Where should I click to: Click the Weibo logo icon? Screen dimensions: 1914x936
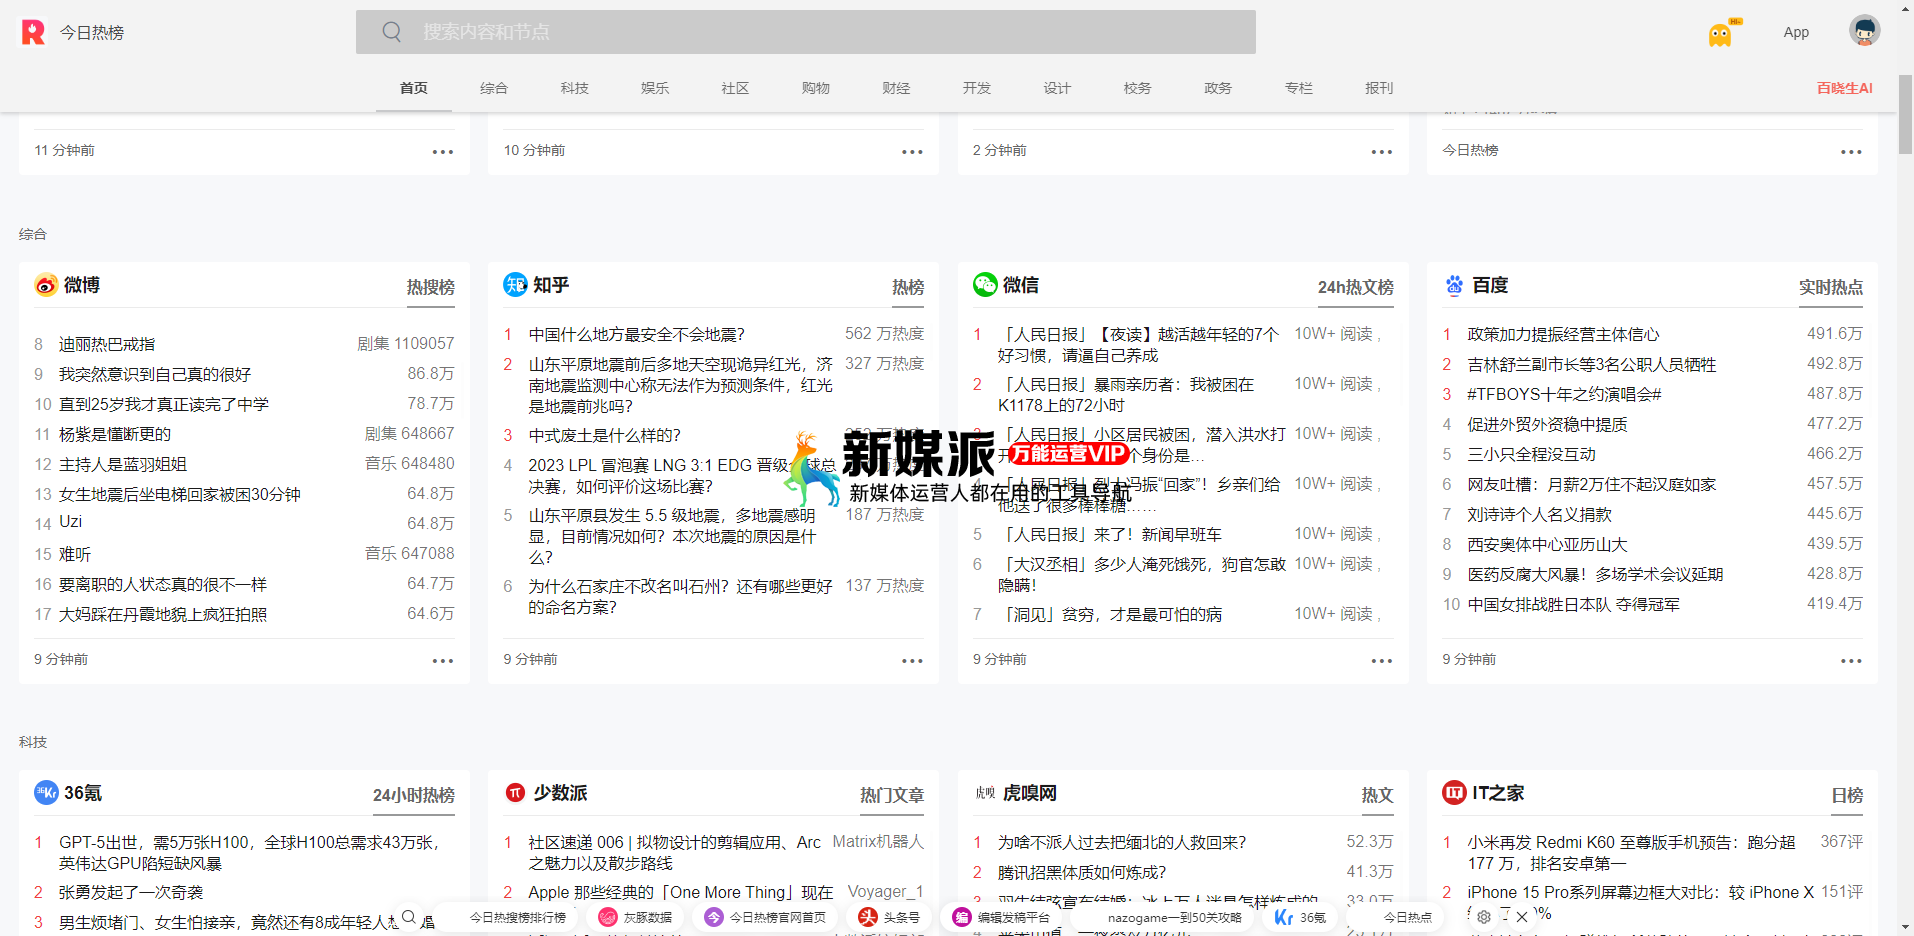coord(46,285)
